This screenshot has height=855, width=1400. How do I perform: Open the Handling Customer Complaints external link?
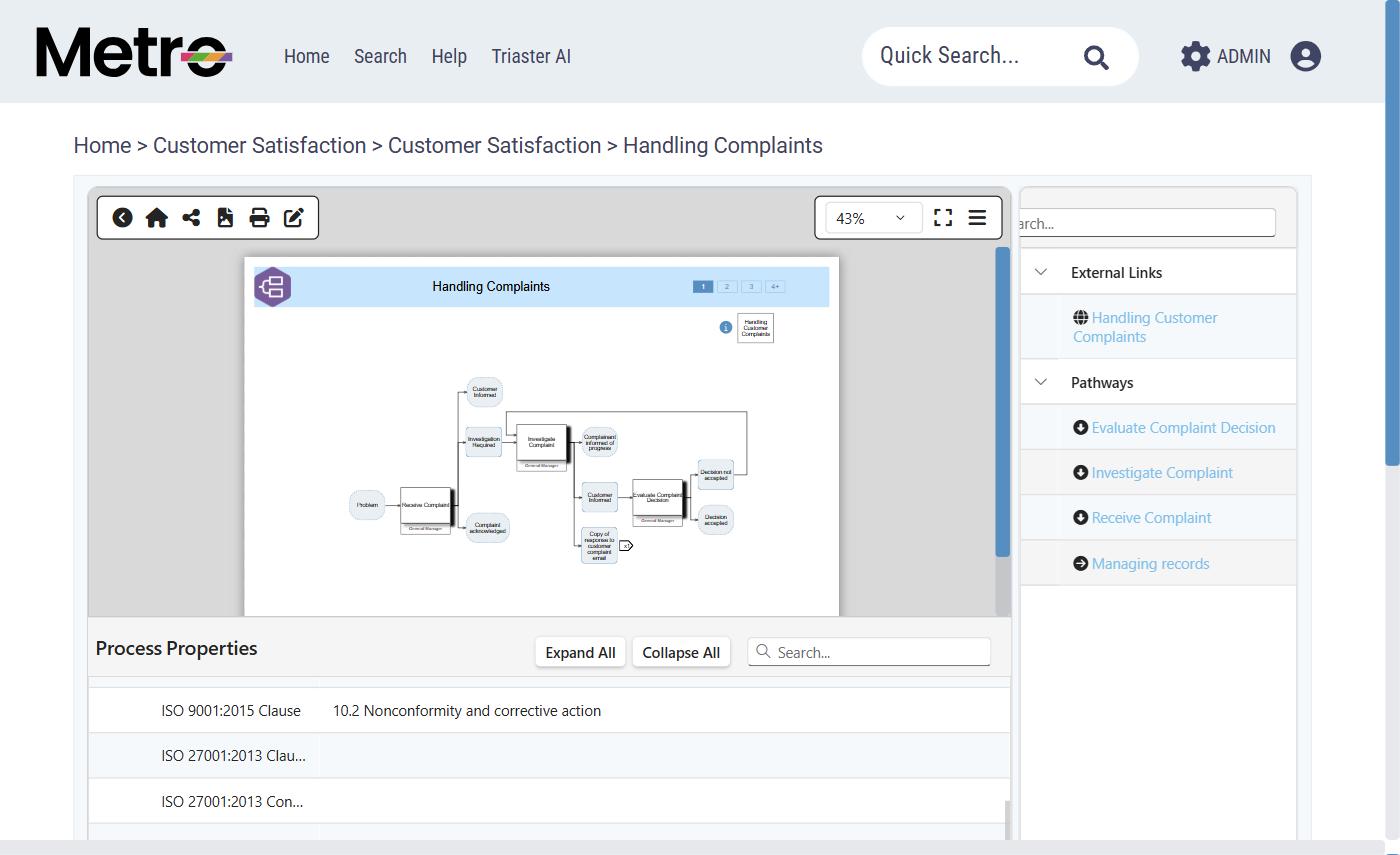(x=1145, y=327)
